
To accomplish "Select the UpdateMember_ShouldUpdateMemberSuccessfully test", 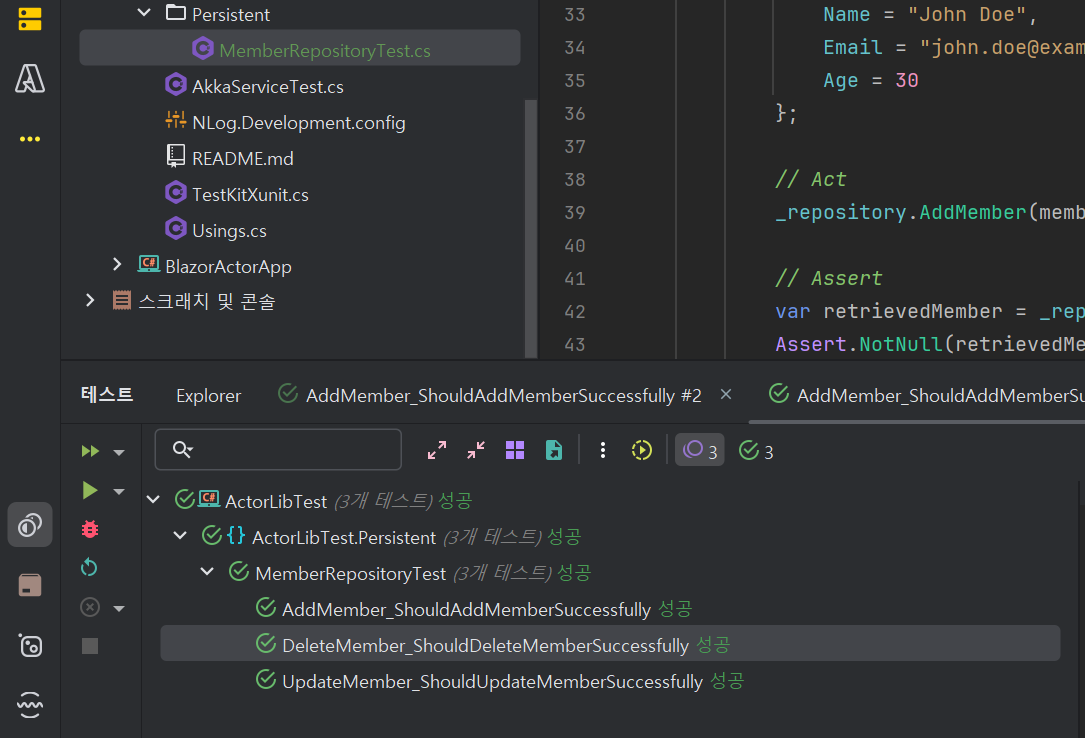I will coord(492,681).
